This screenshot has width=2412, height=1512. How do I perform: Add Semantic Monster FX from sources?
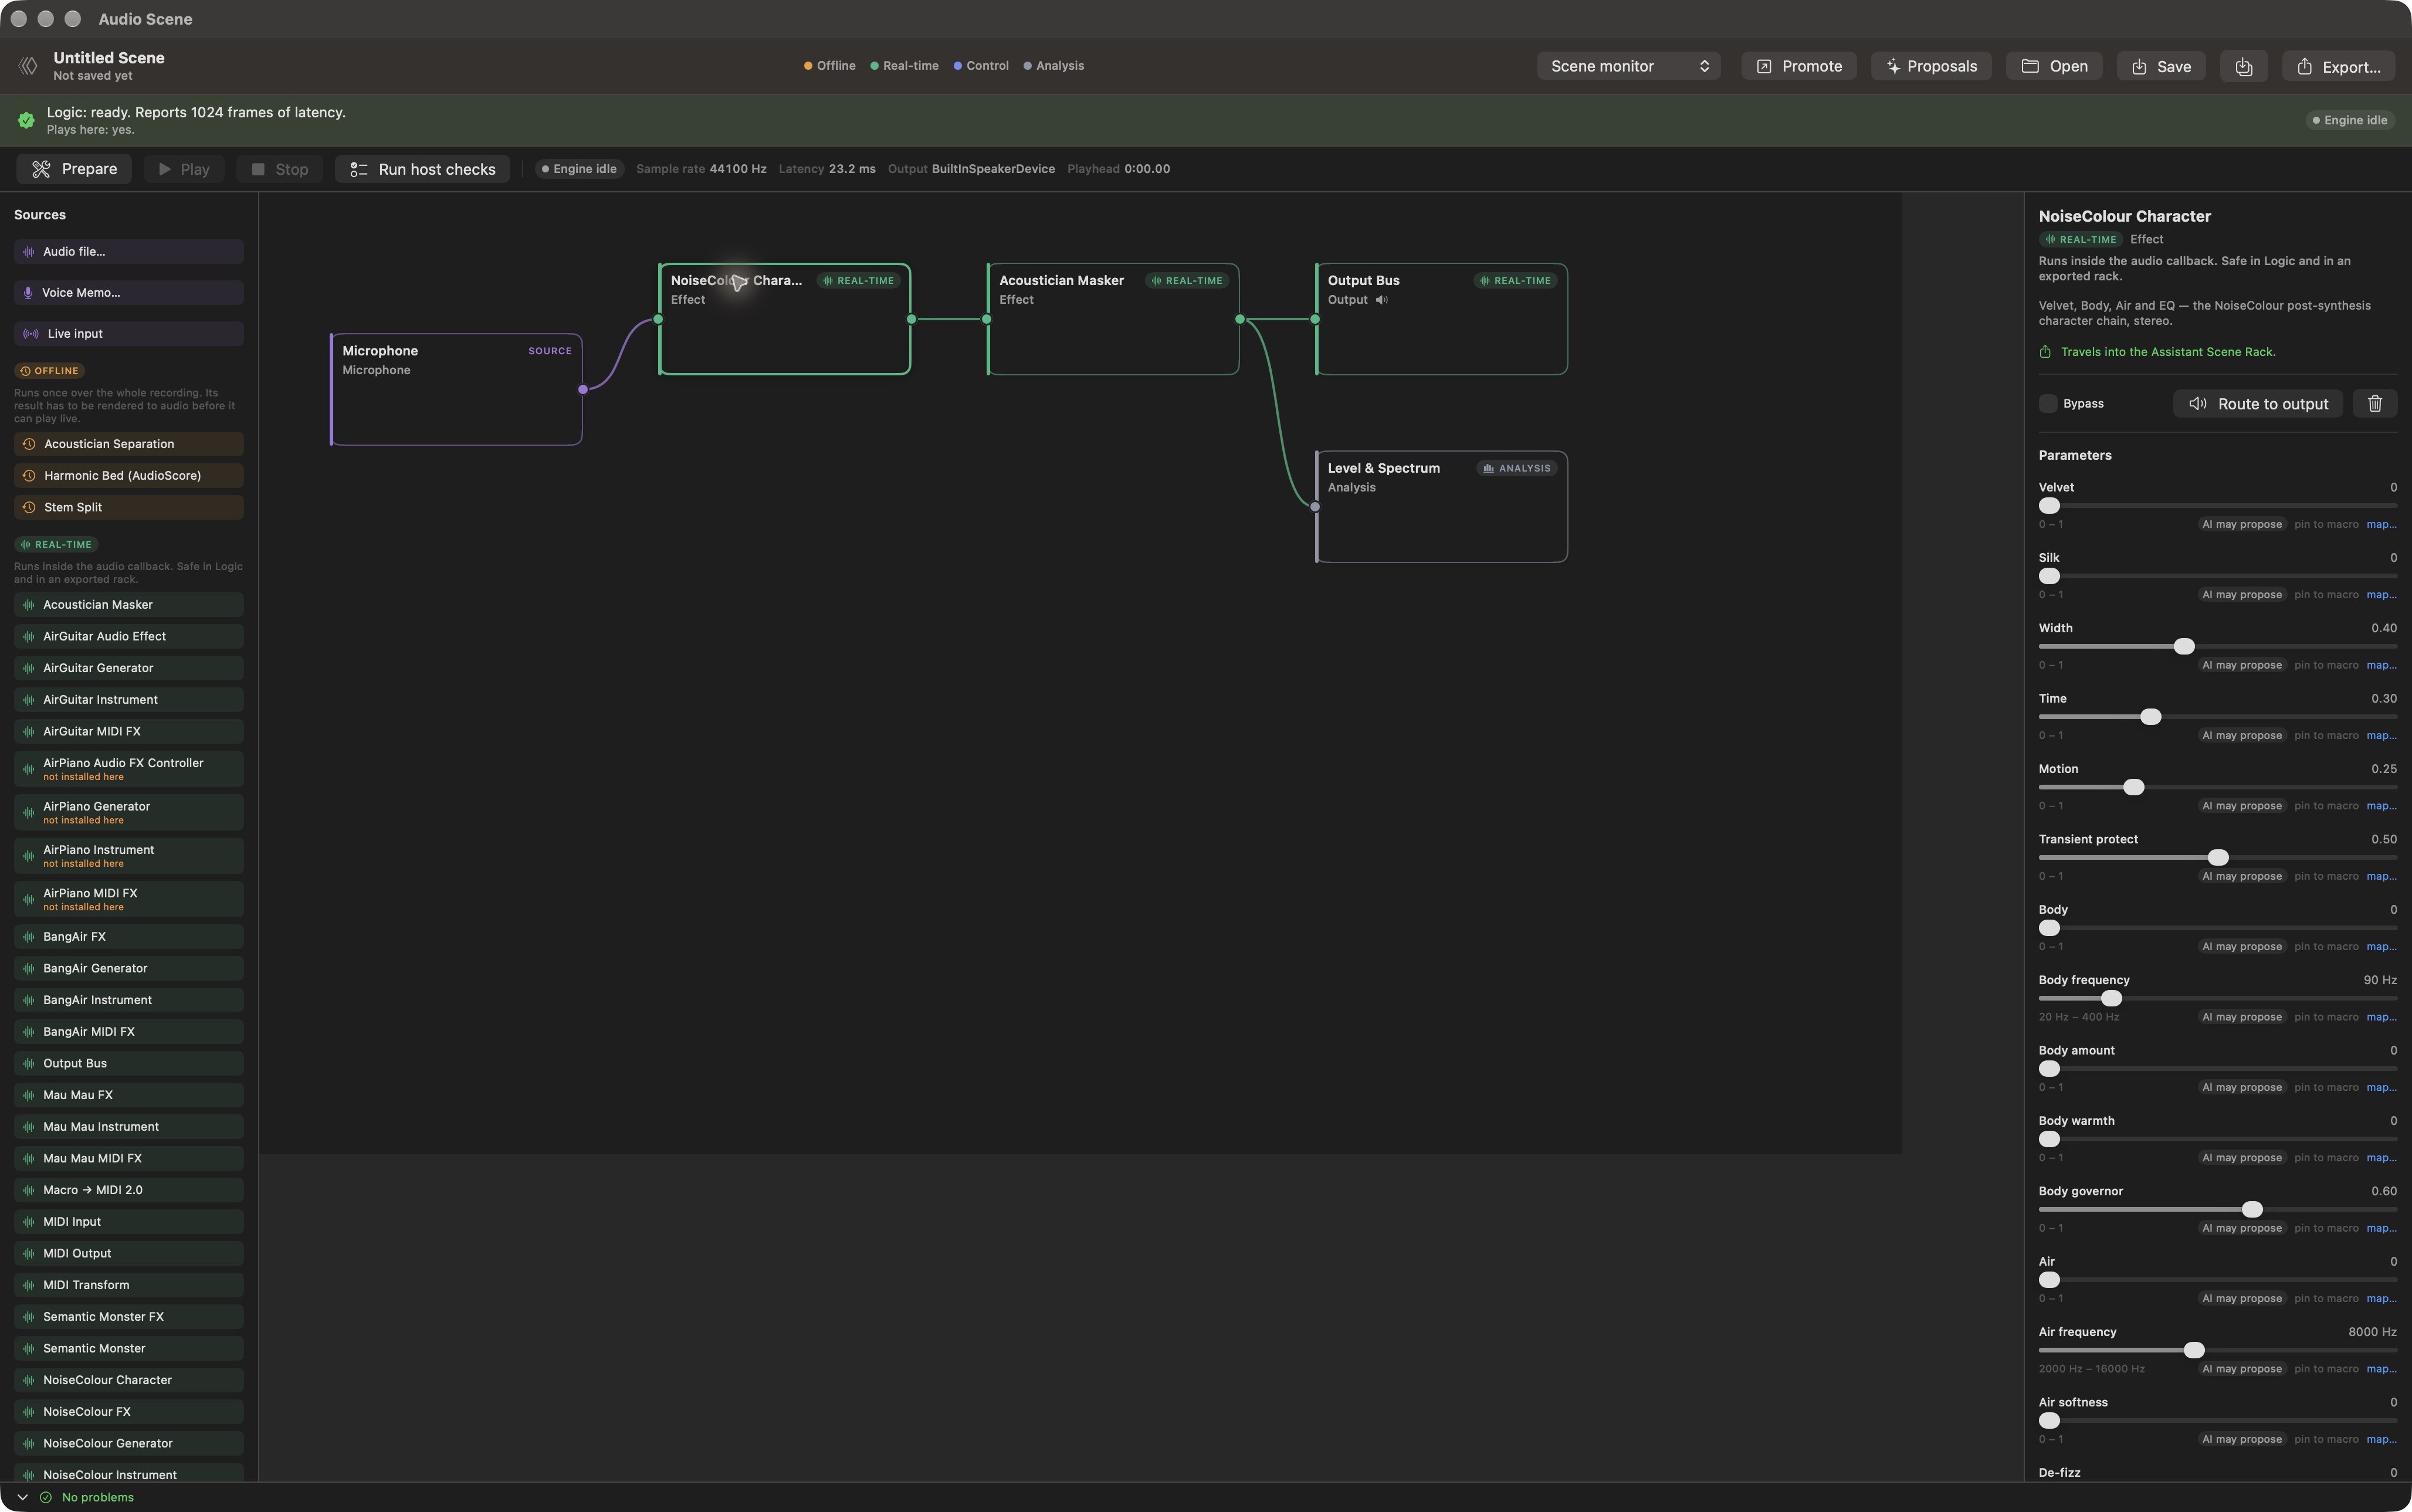pyautogui.click(x=129, y=1317)
